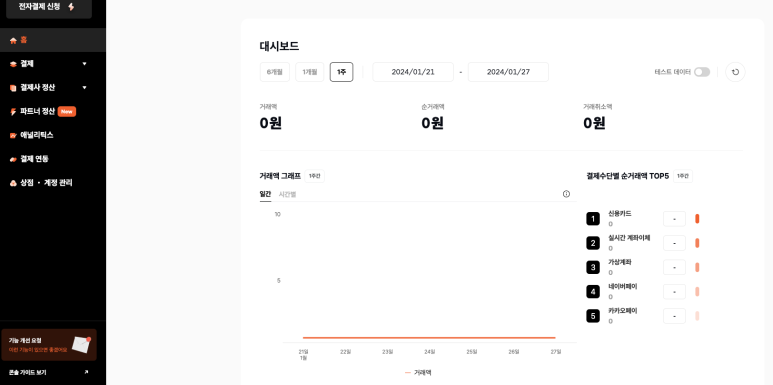Screen dimensions: 773x385
Task: Click the rank 1 badge for 신용카드
Action: coord(593,219)
